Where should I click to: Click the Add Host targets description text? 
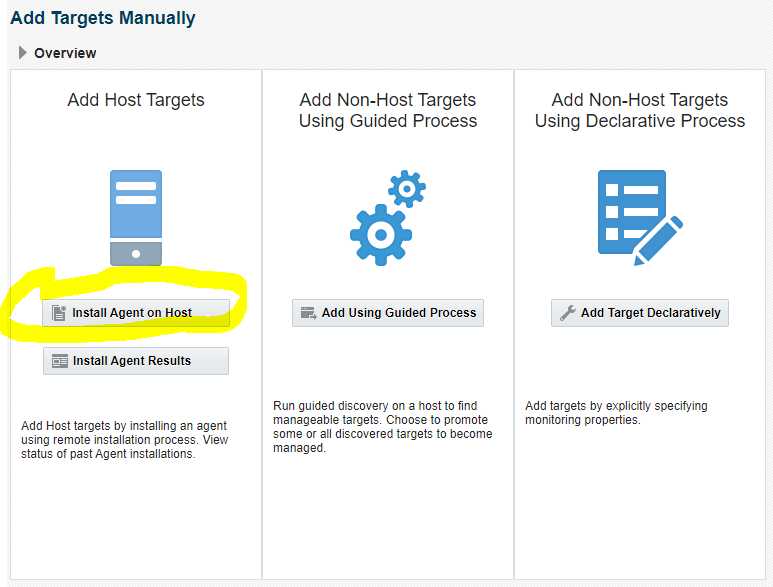[x=125, y=440]
